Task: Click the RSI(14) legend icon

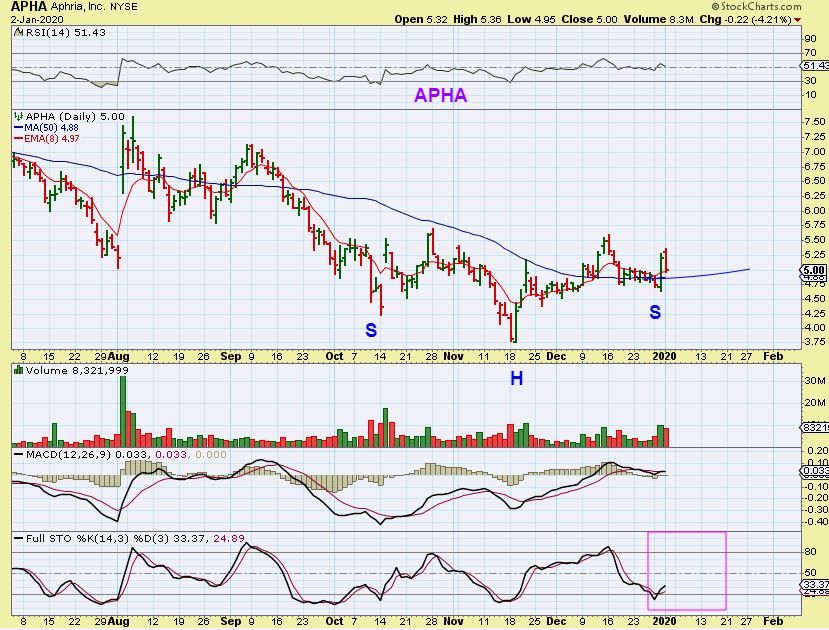Action: 19,32
